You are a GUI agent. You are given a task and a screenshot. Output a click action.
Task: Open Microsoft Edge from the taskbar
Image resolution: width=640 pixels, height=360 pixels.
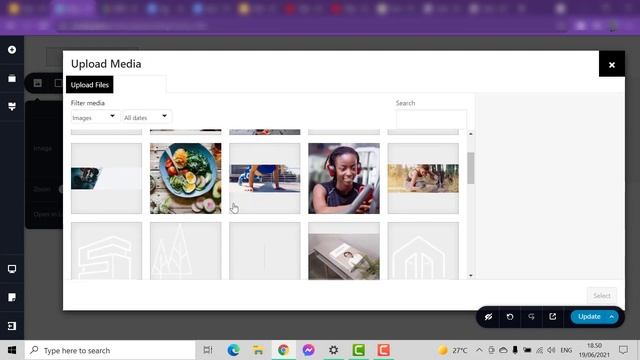[233, 350]
